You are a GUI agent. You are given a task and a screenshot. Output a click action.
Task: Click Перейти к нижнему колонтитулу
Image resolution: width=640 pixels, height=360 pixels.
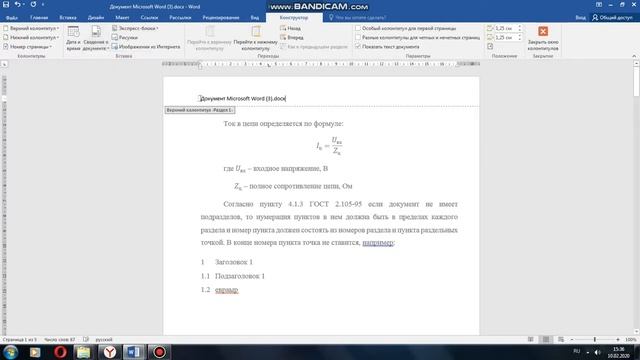pyautogui.click(x=256, y=39)
